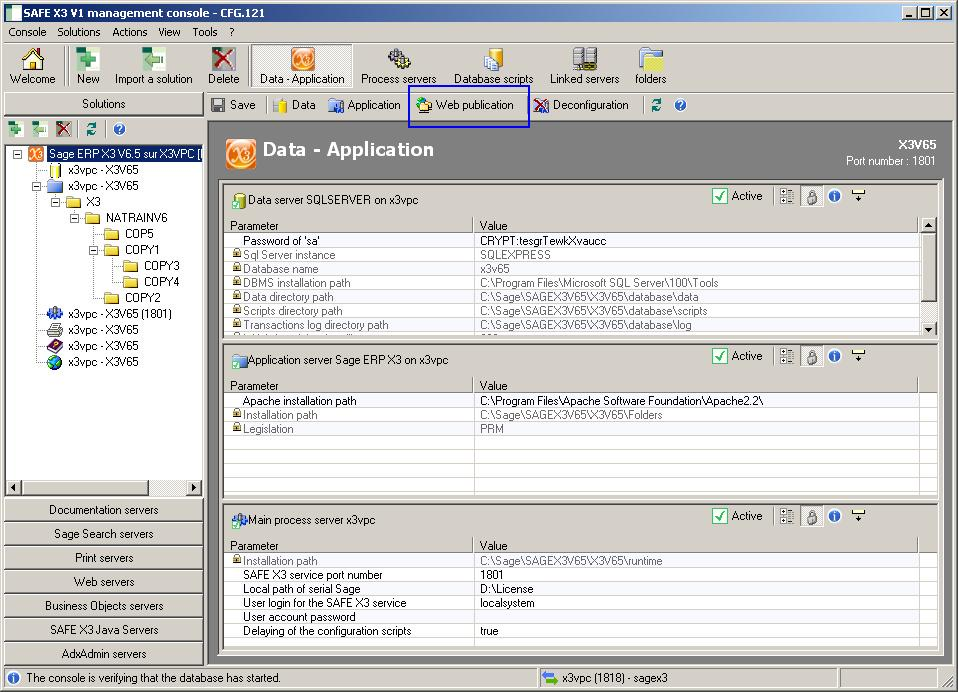Open the ? help menu
The height and width of the screenshot is (692, 958).
[232, 32]
